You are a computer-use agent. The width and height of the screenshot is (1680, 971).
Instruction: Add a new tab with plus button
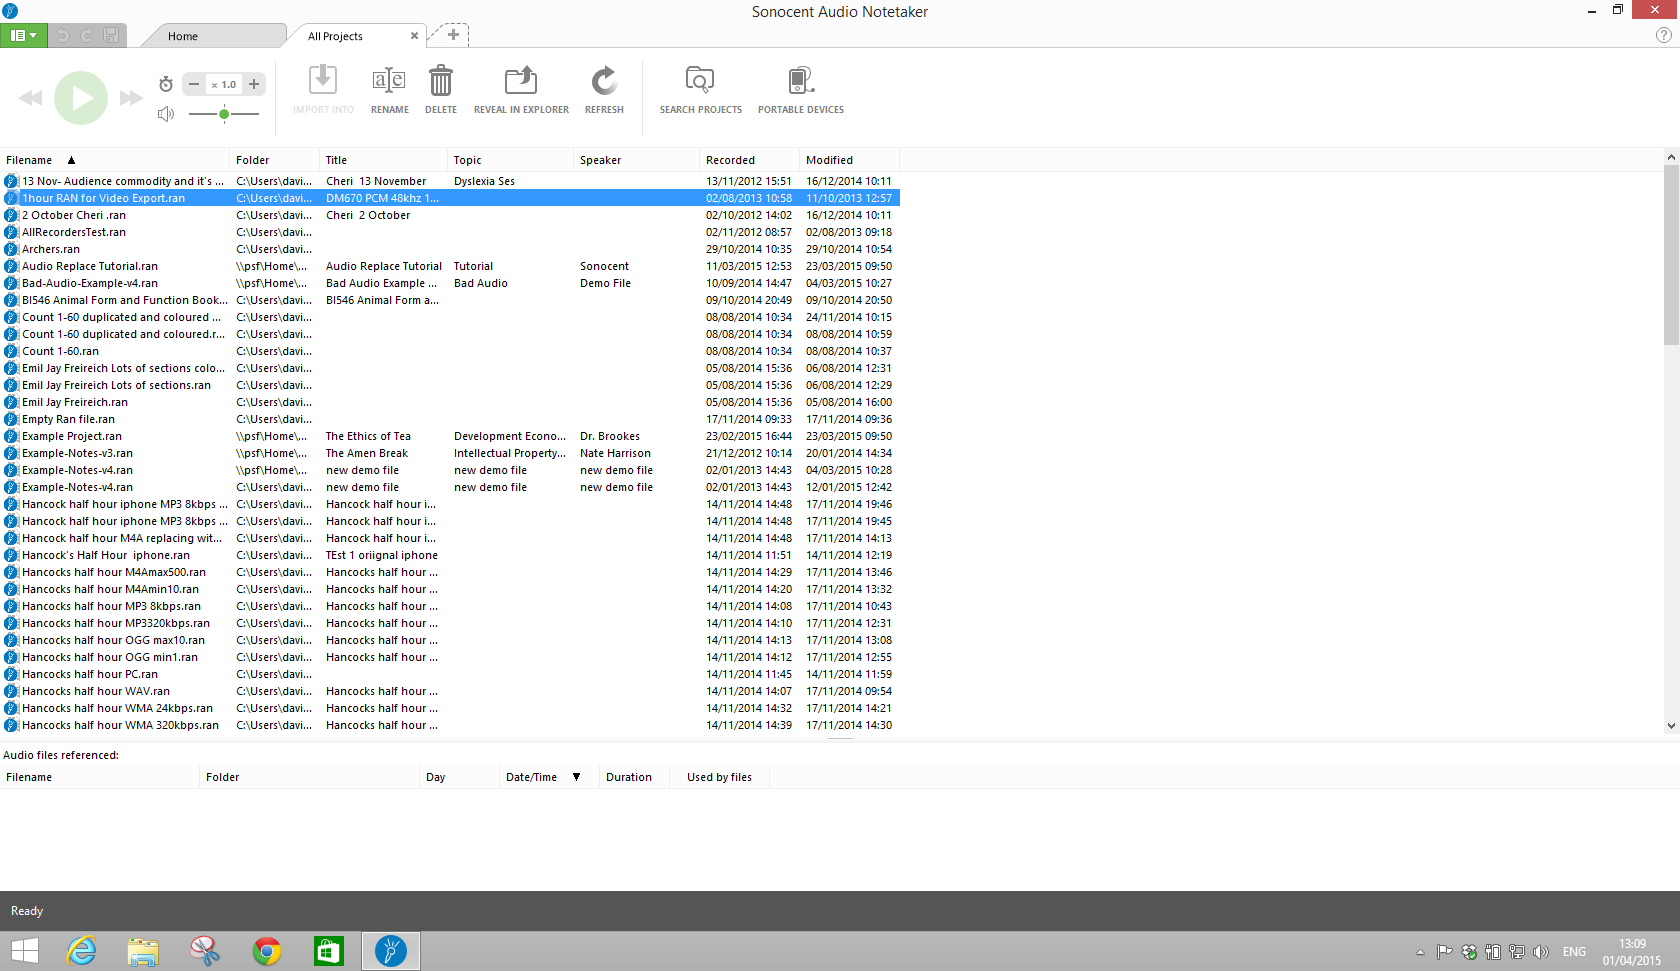(453, 35)
